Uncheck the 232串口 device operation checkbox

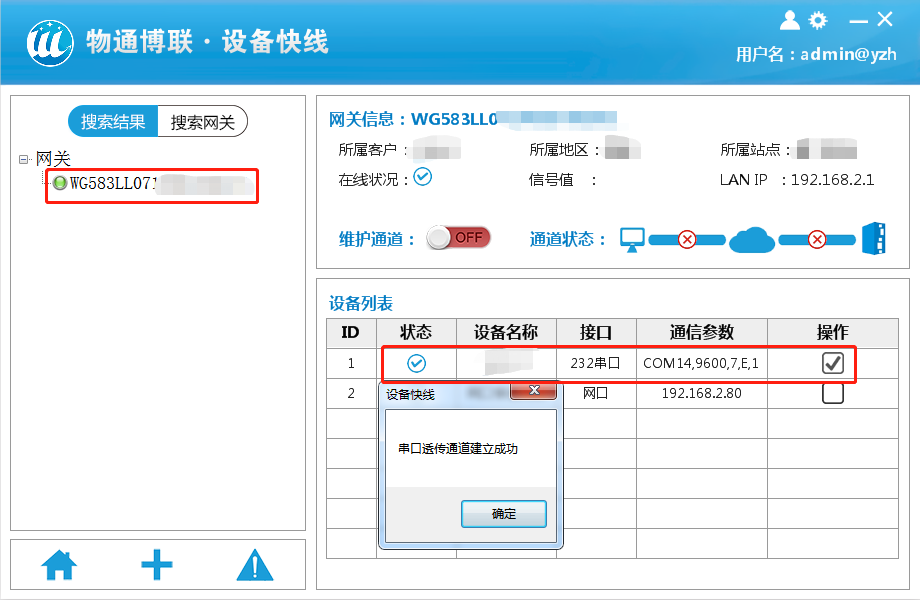[835, 363]
